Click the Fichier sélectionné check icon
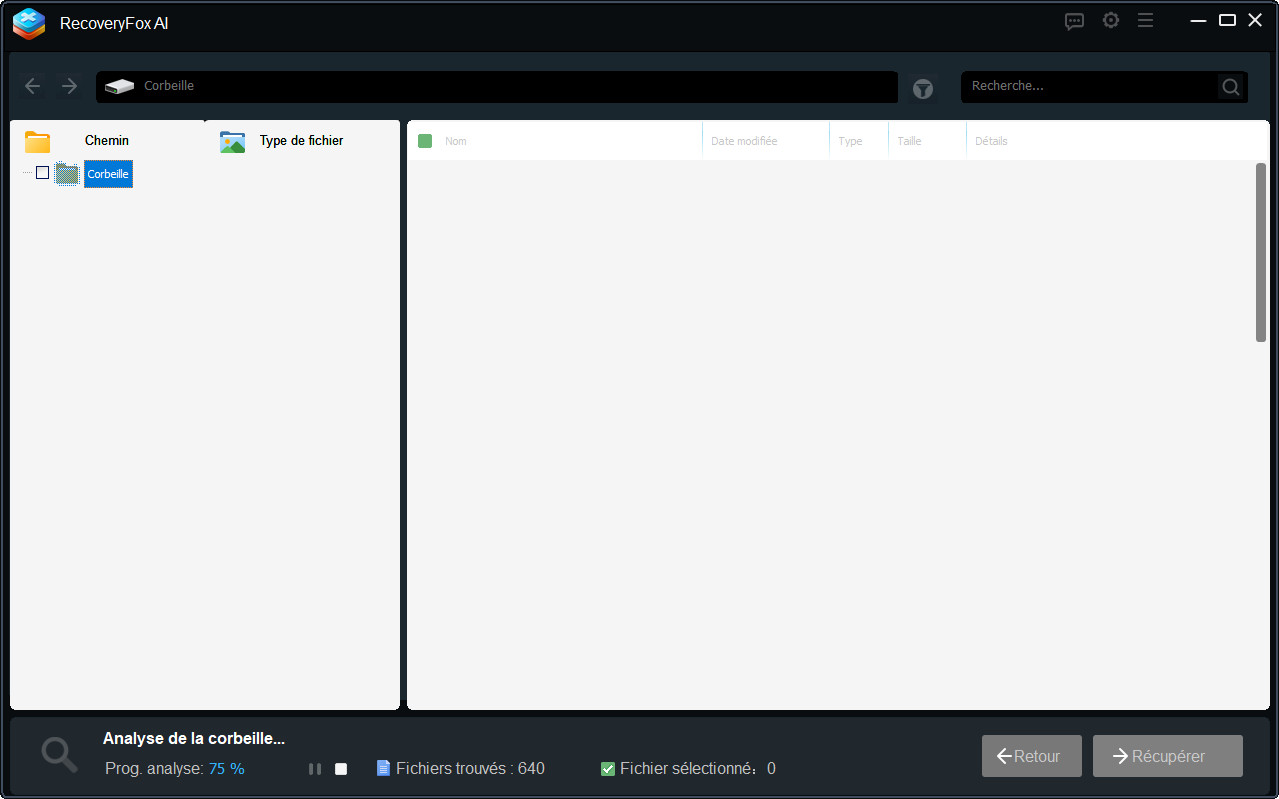The width and height of the screenshot is (1279, 799). pos(607,769)
